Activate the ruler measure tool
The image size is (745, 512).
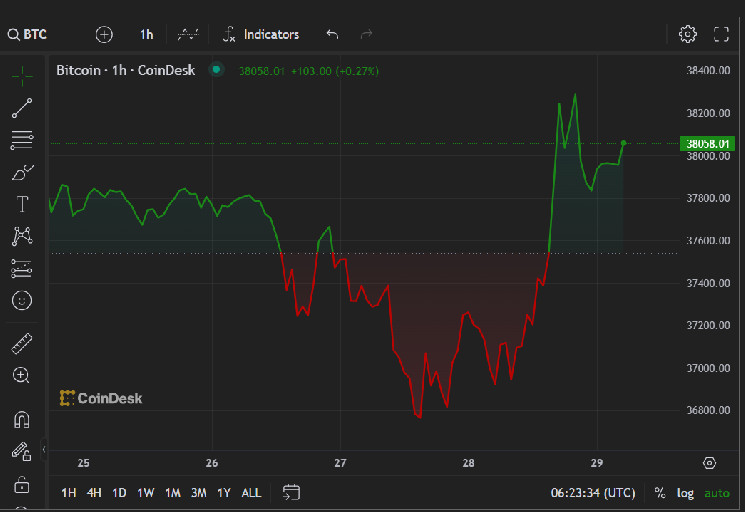22,344
